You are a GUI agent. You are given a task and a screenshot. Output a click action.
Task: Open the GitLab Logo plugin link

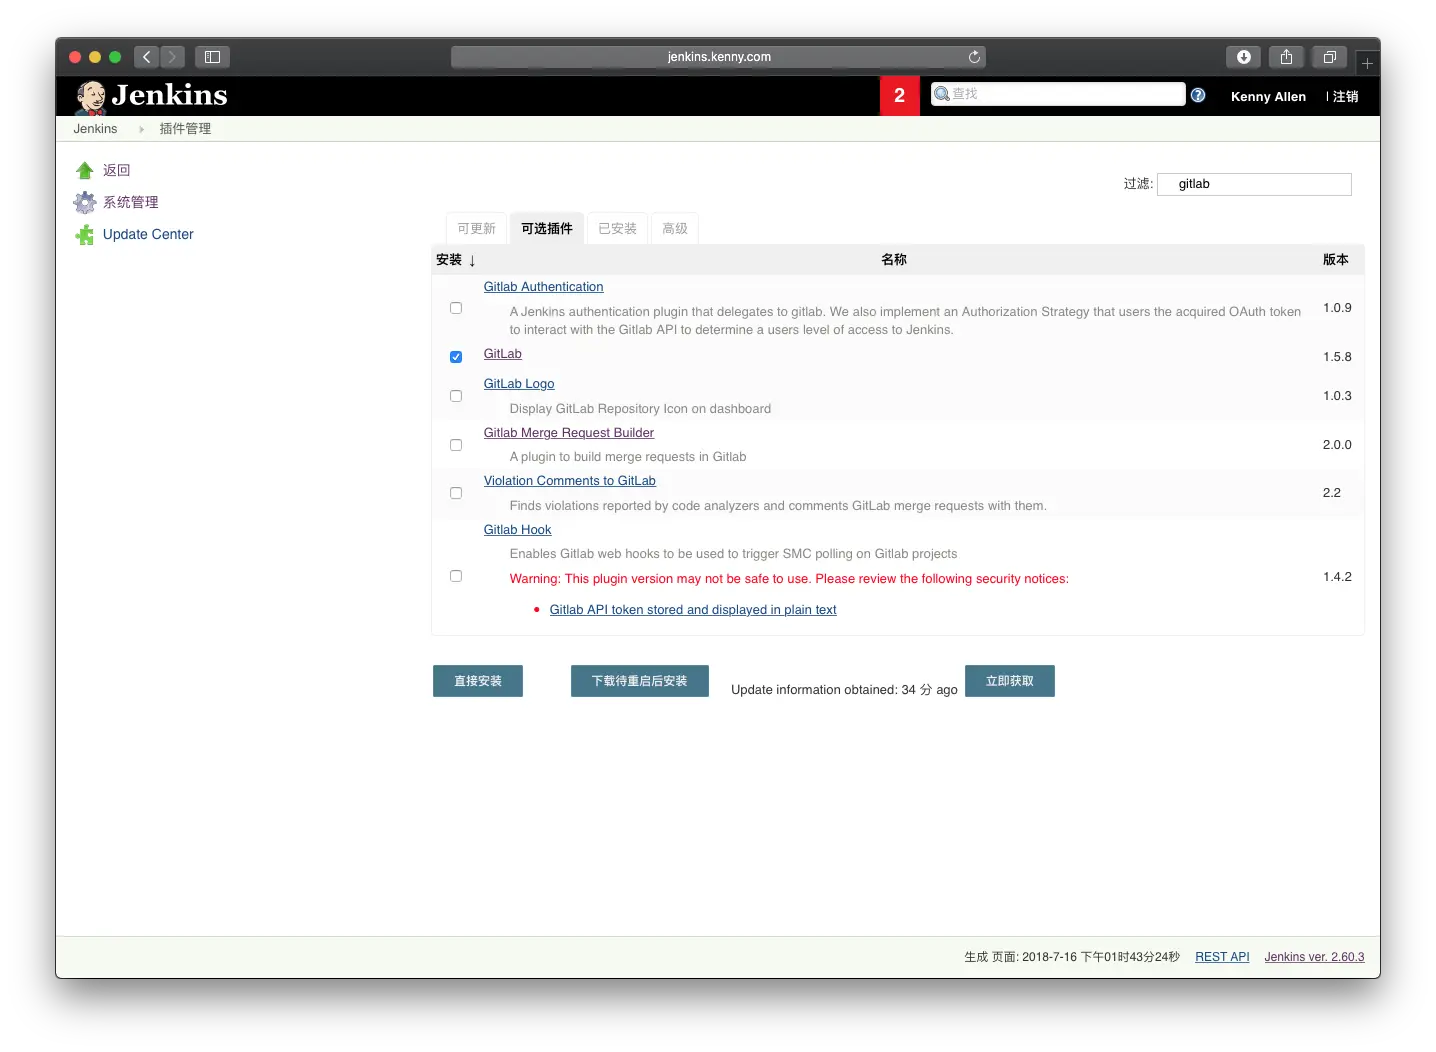click(x=519, y=384)
